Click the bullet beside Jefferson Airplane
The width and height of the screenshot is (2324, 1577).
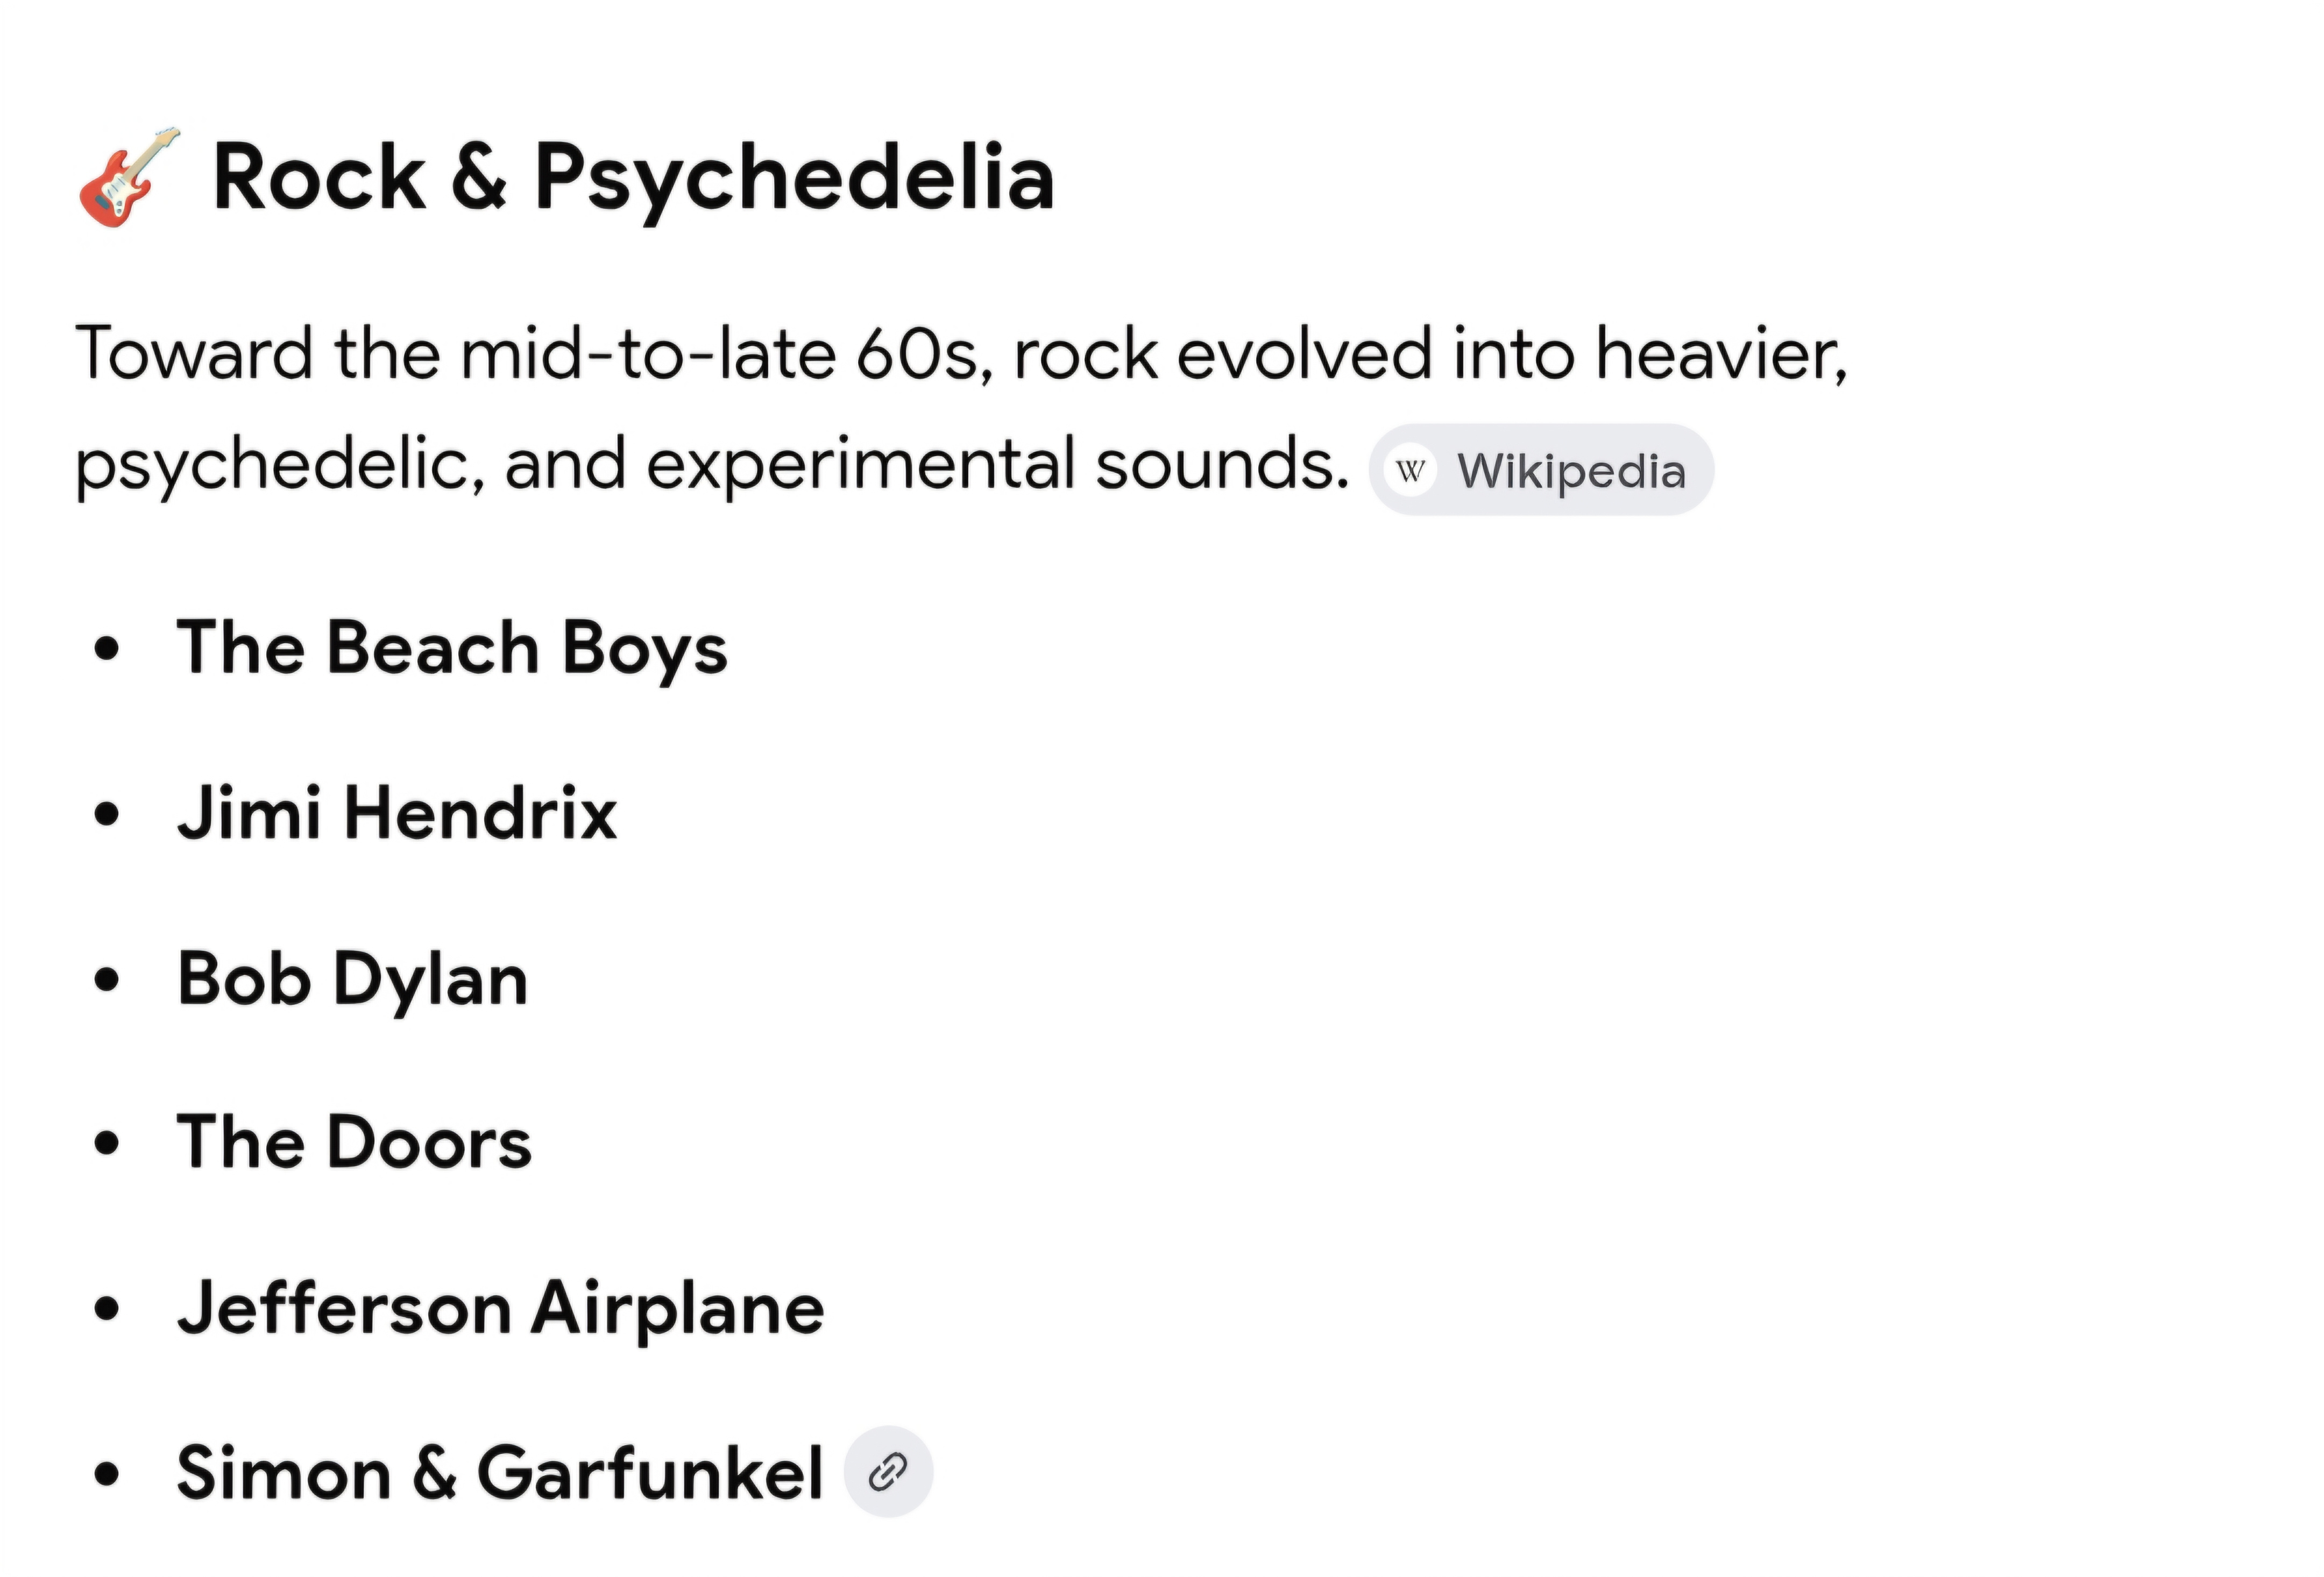pyautogui.click(x=106, y=1309)
